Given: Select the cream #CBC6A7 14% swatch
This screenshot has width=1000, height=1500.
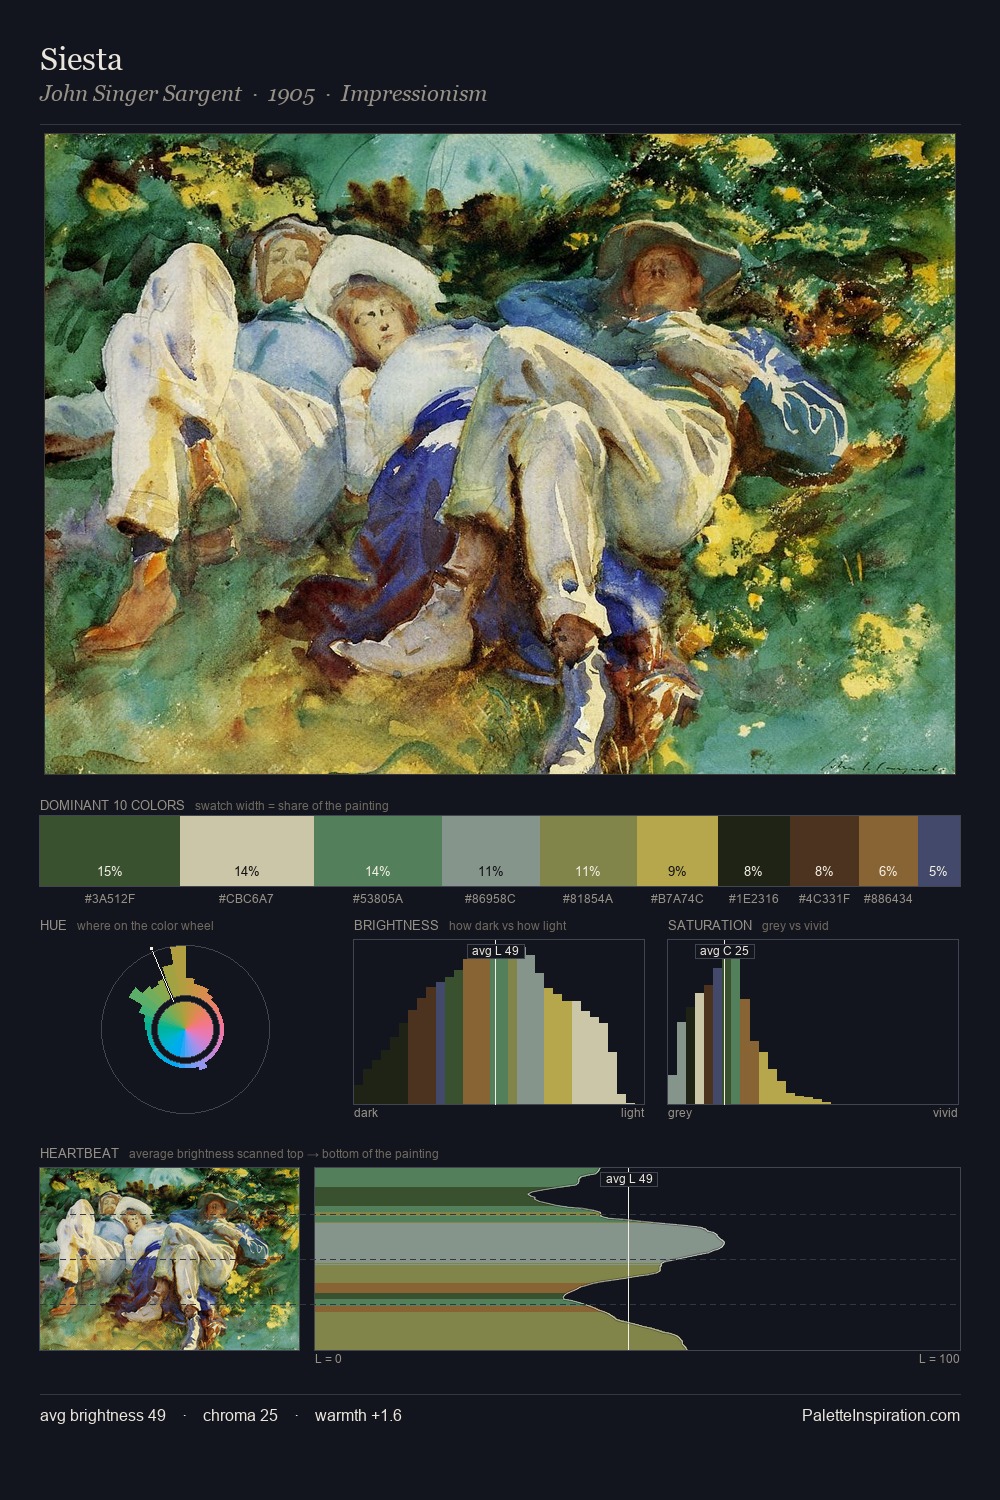Looking at the screenshot, I should (247, 851).
